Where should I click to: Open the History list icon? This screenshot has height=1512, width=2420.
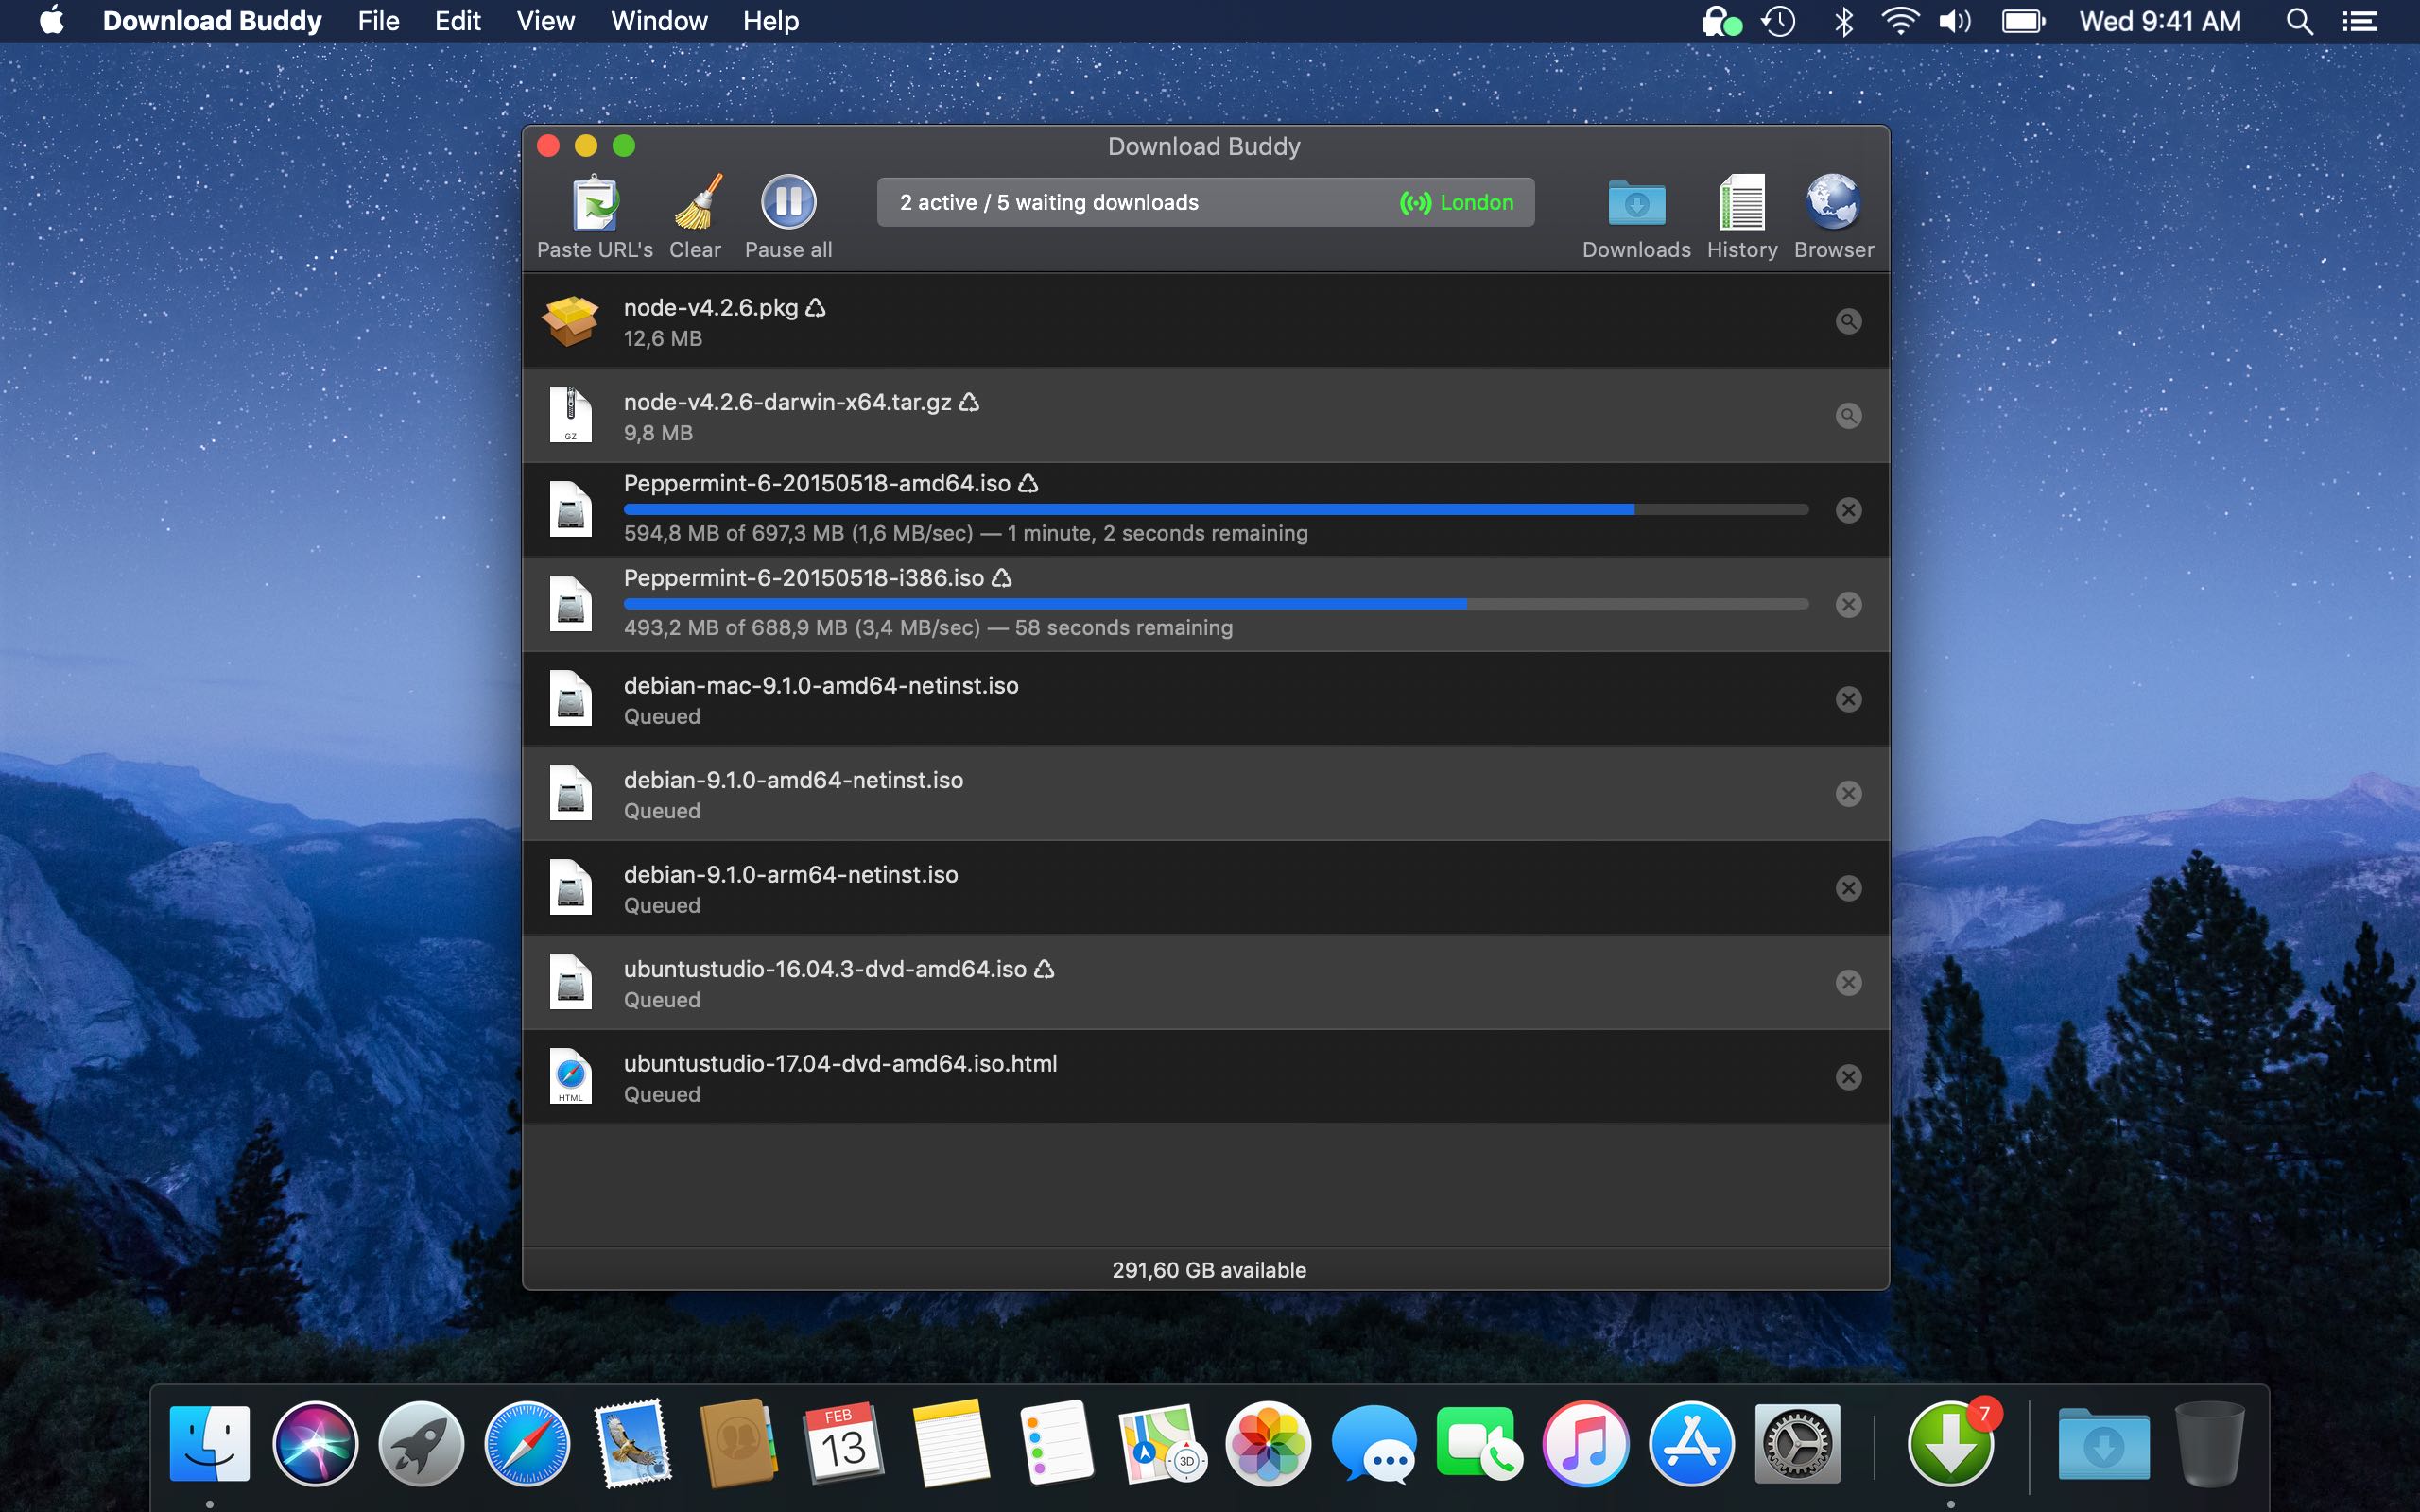click(1742, 202)
